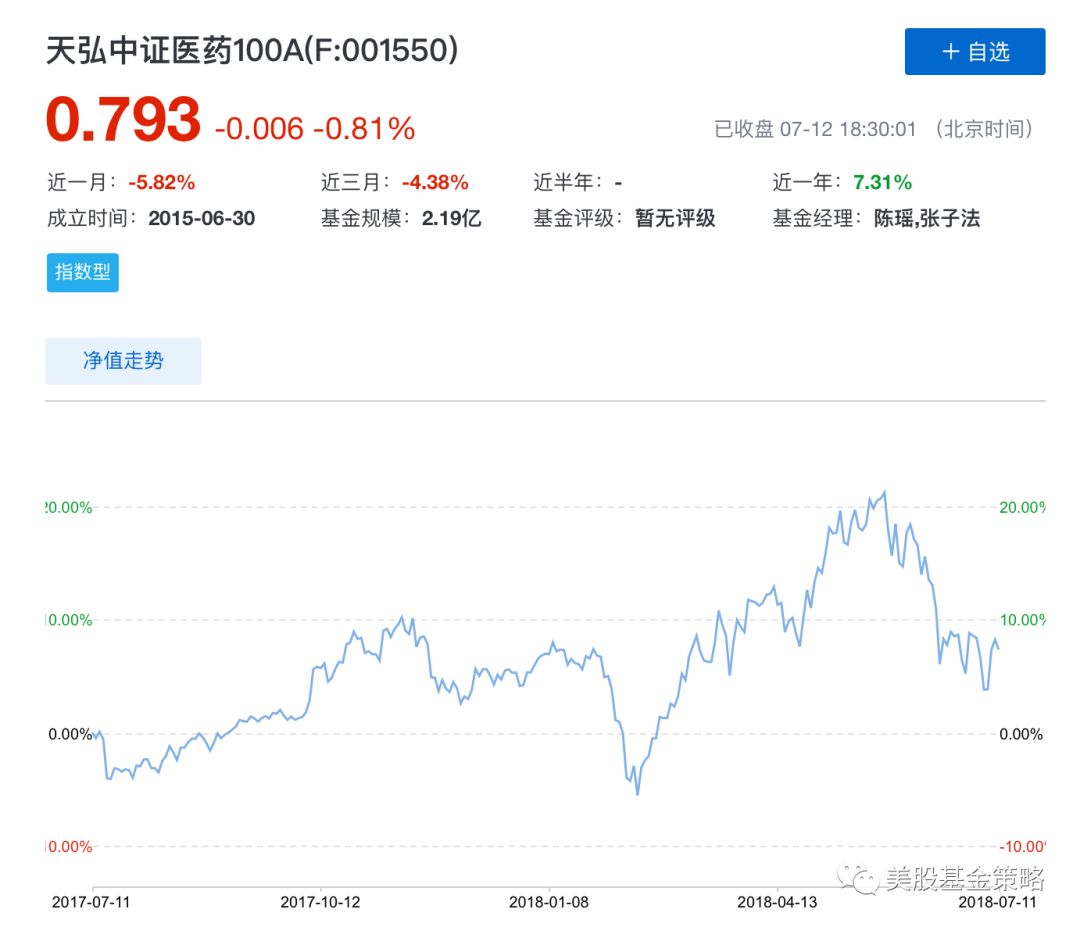Click the current net value 0.793

click(x=123, y=121)
